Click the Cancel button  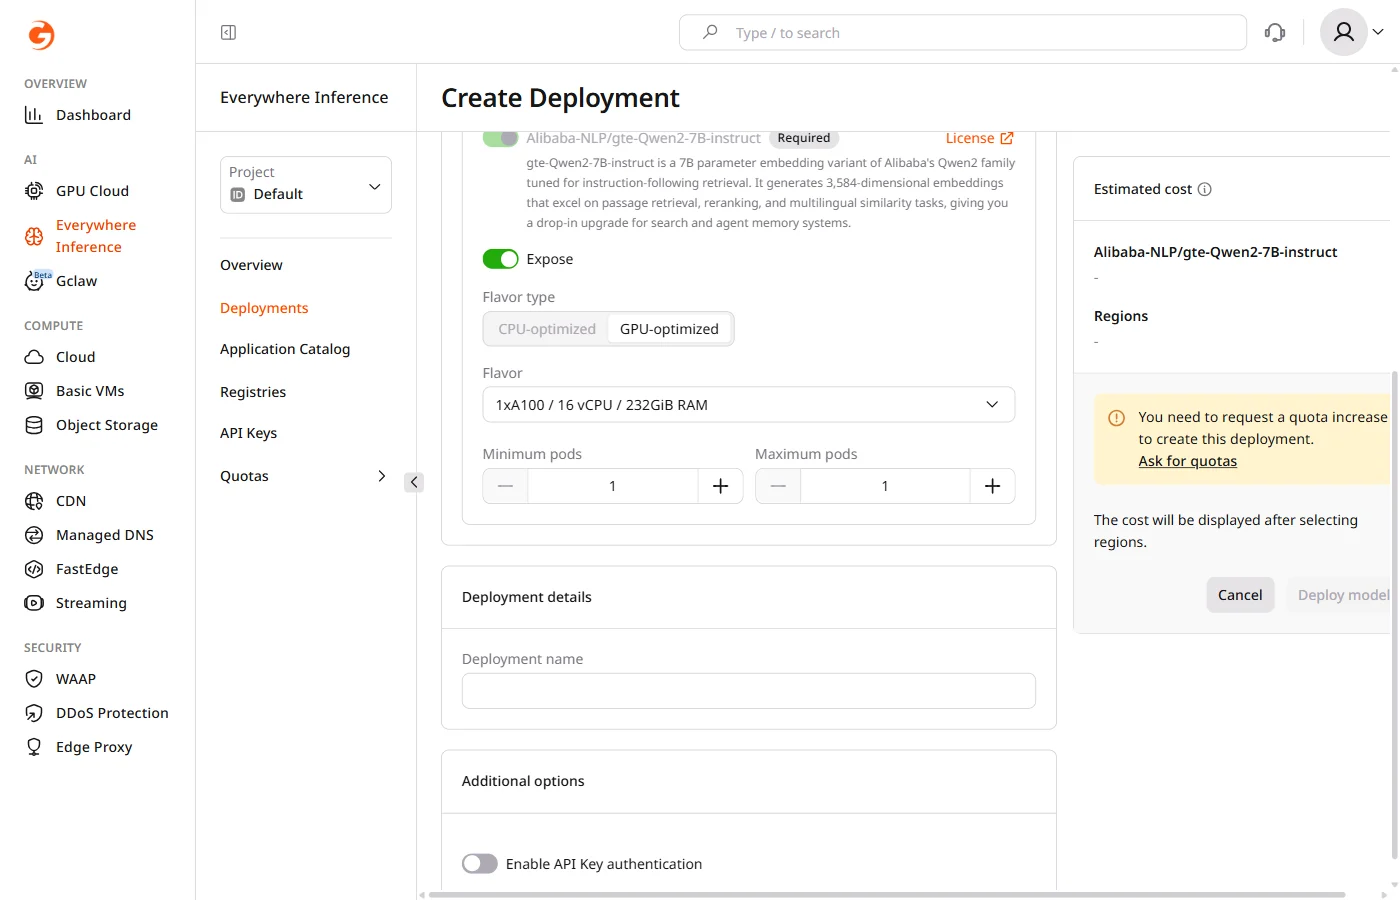[1240, 595]
